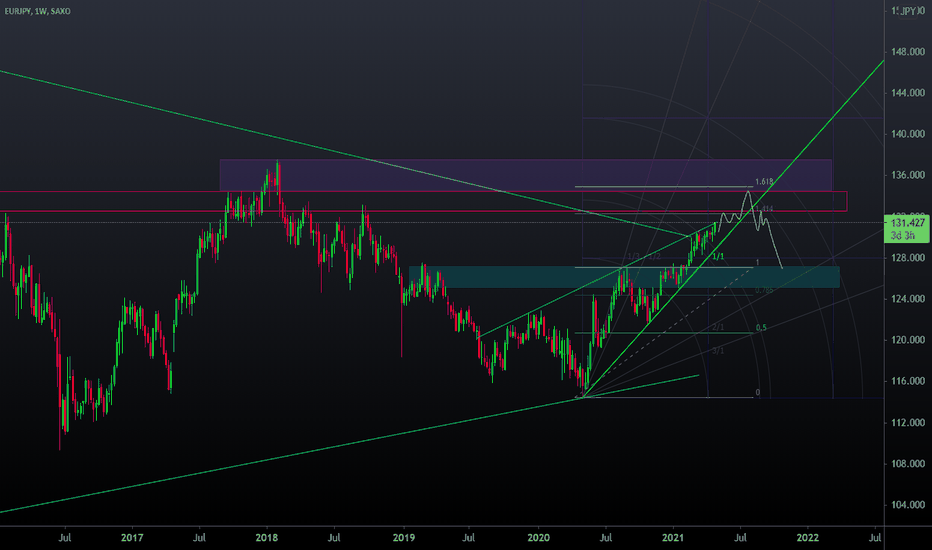Select the 0.5 Fibonacci level label
932x550 pixels.
click(x=761, y=328)
